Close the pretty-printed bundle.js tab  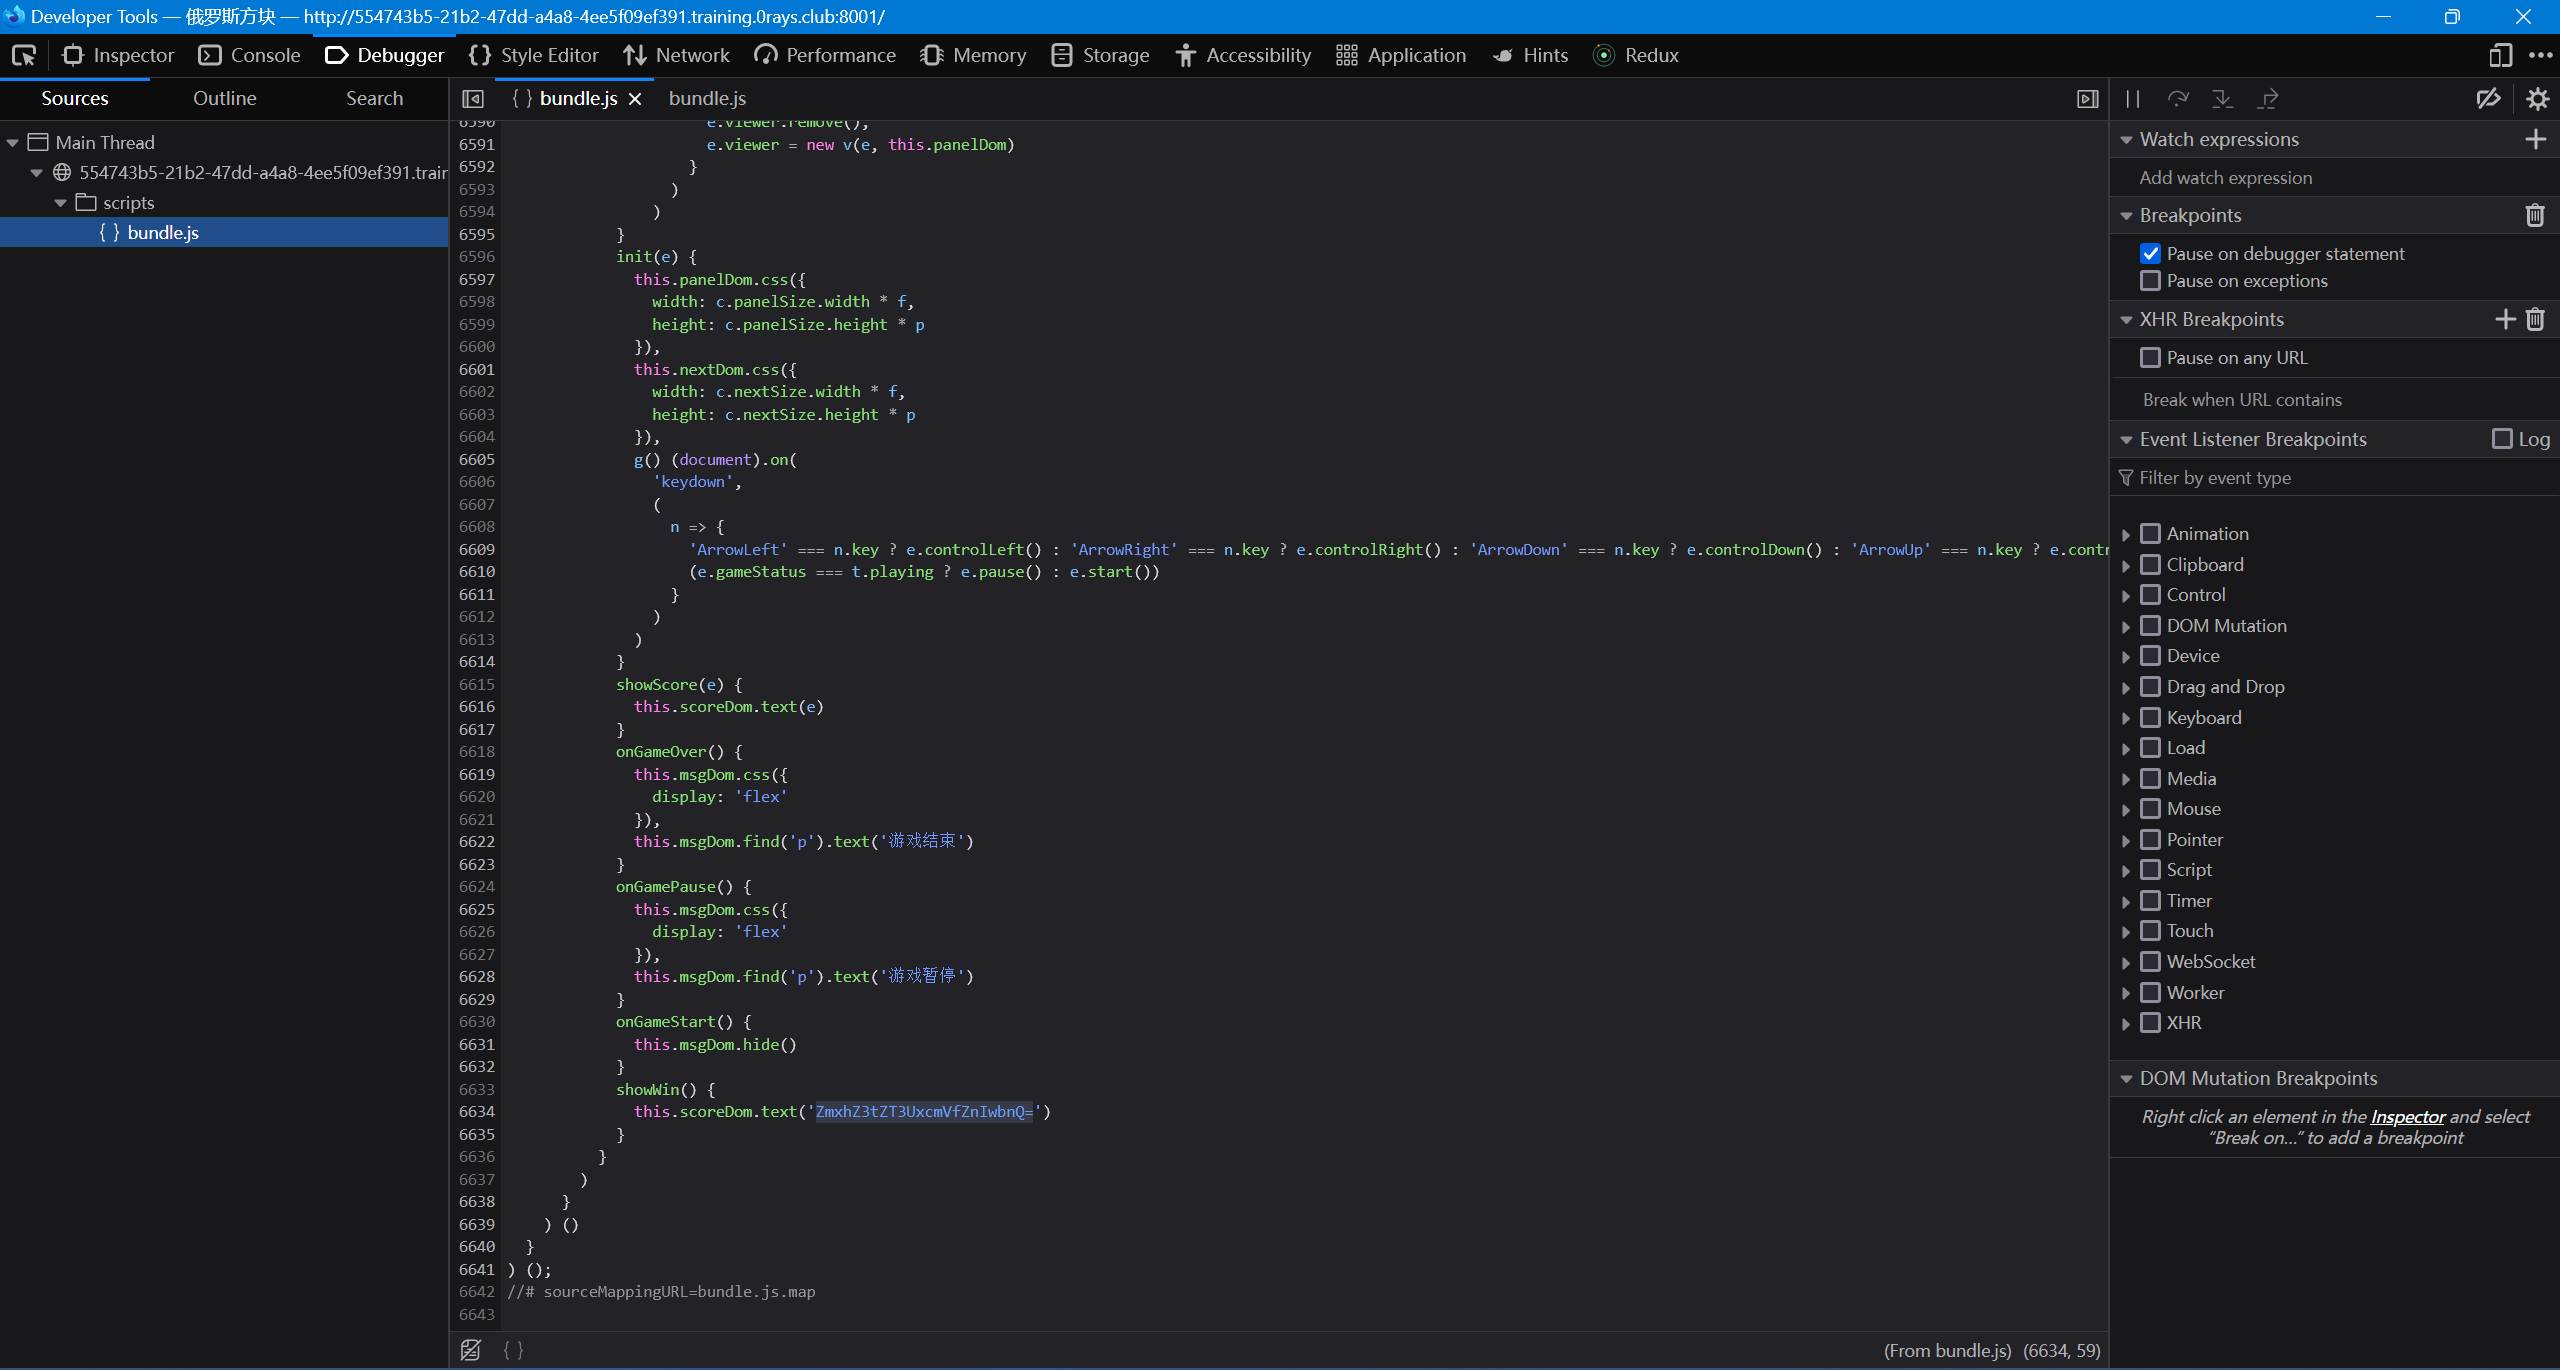(x=635, y=98)
